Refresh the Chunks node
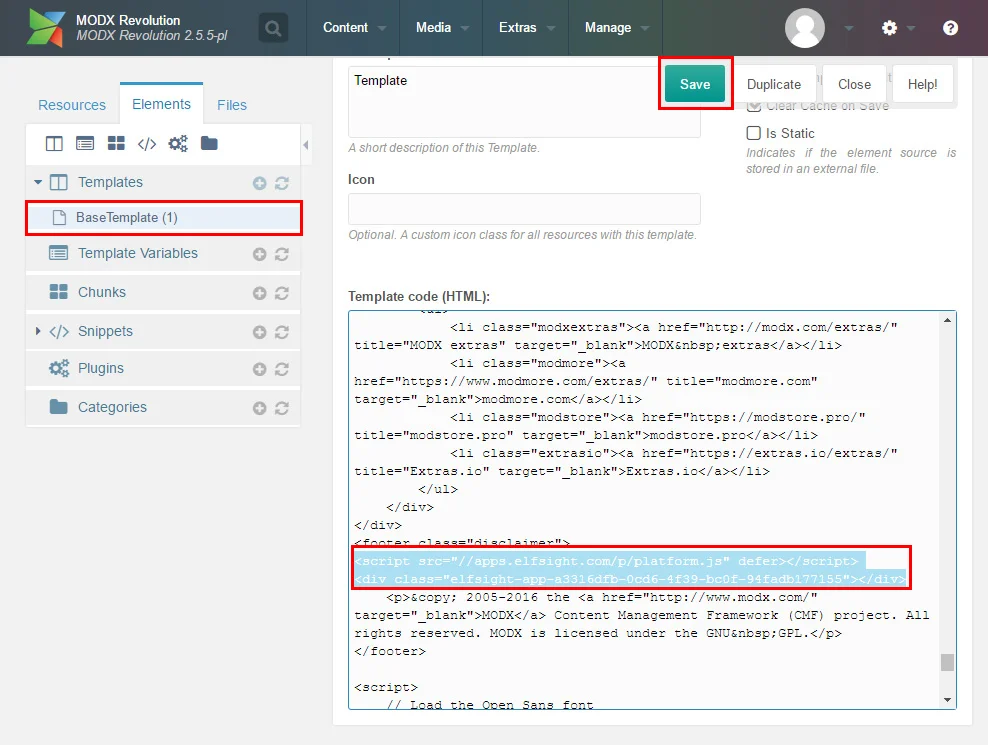This screenshot has height=745, width=988. tap(282, 293)
